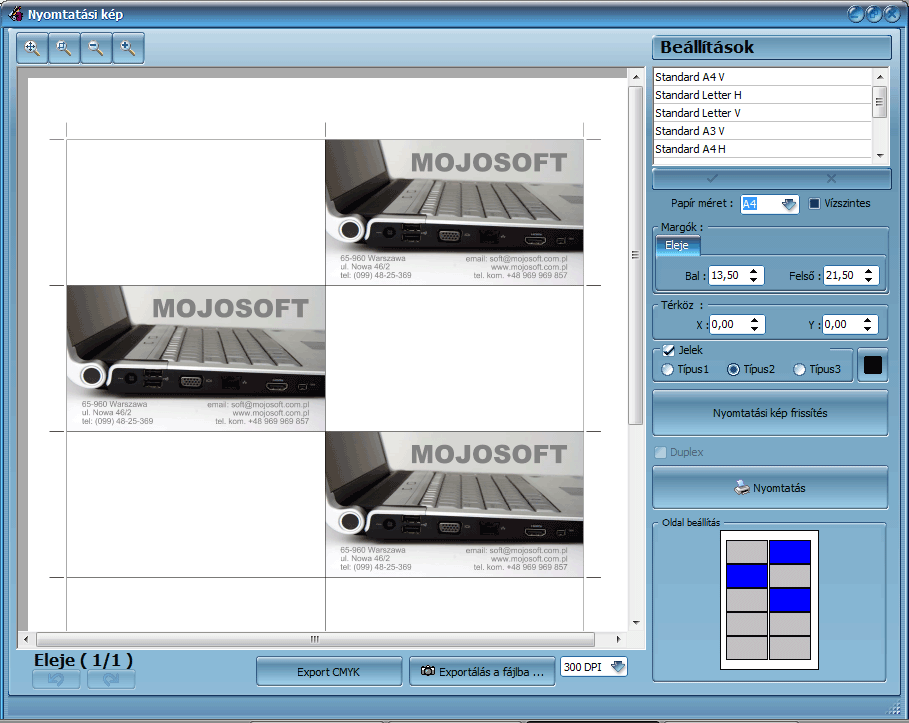Click the next page arrow under Eleje
Image resolution: width=909 pixels, height=723 pixels.
click(111, 680)
